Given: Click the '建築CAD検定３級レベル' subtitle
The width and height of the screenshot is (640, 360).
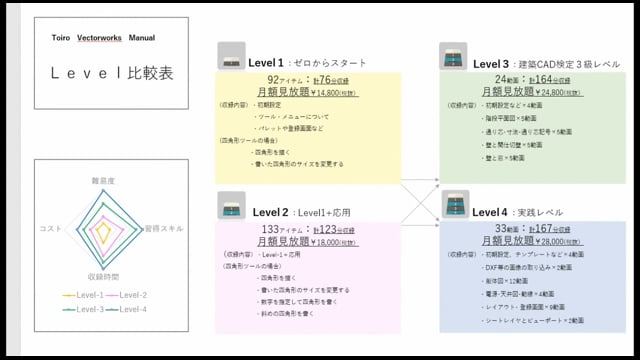Looking at the screenshot, I should [569, 64].
